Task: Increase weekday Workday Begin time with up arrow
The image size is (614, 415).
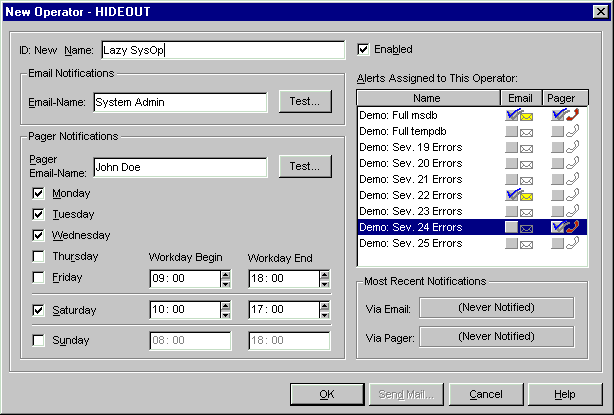Action: pos(225,273)
